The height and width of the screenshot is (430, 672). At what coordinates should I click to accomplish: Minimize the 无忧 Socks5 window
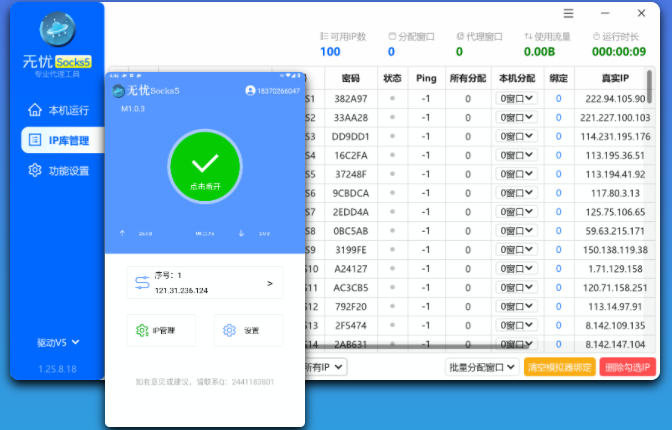(x=605, y=13)
